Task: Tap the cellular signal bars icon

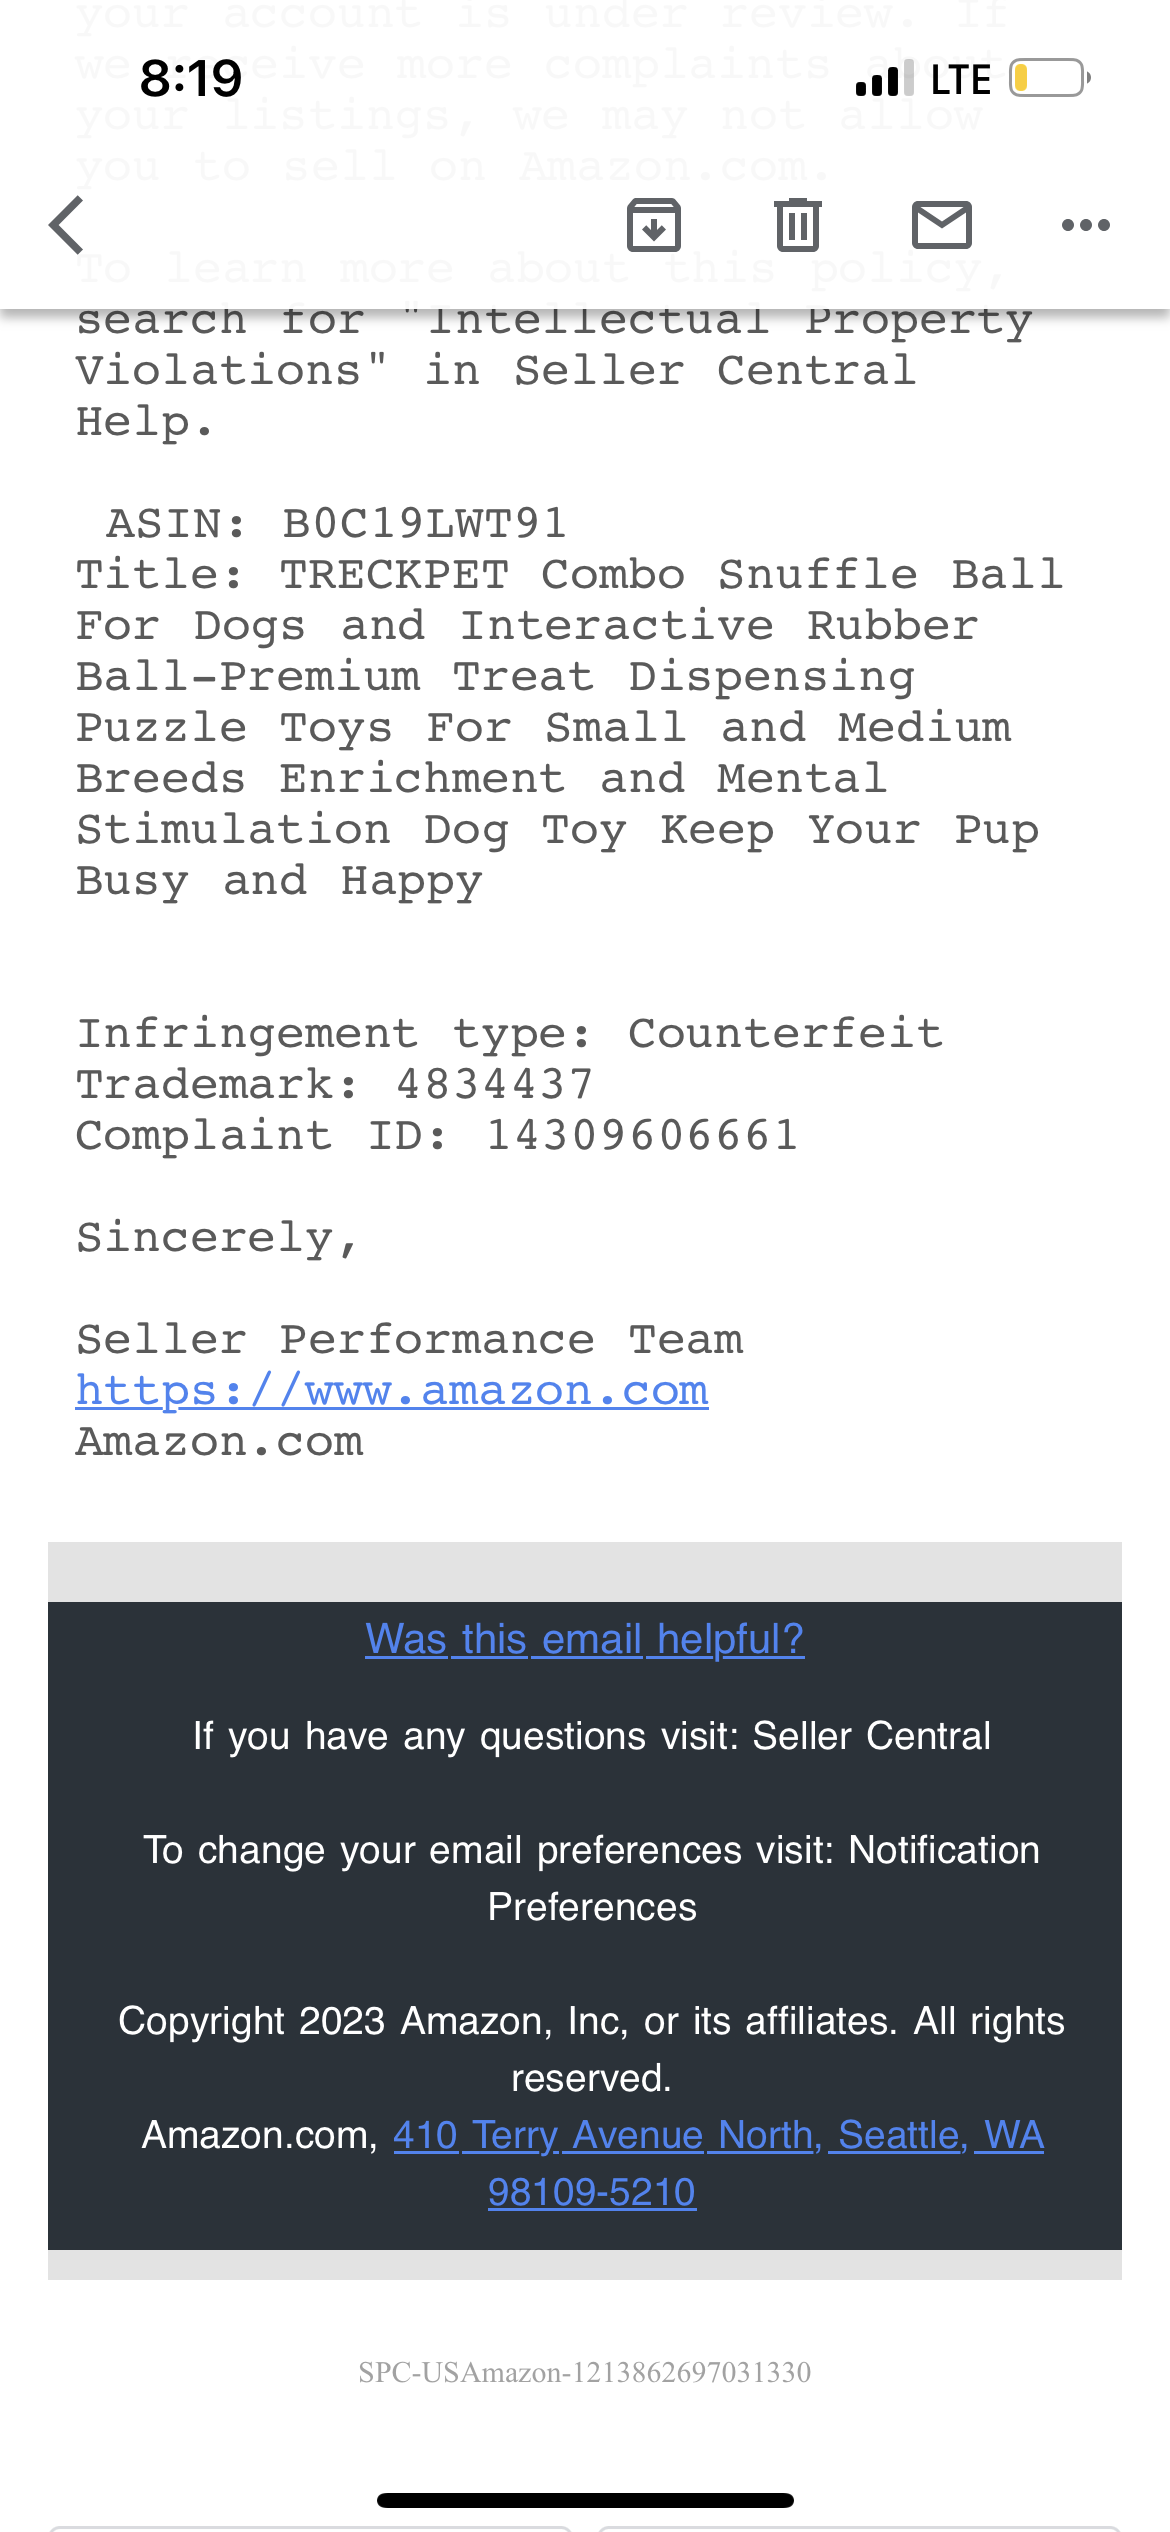Action: (885, 78)
